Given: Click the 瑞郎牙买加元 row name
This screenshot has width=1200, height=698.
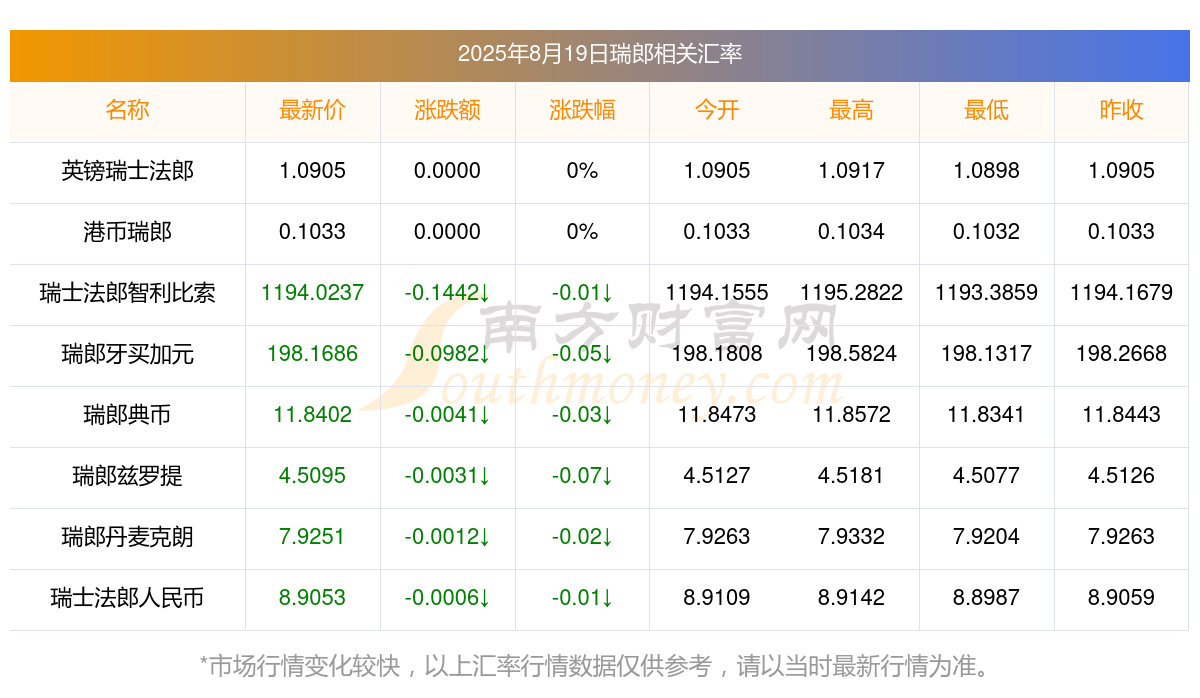Looking at the screenshot, I should tap(127, 354).
